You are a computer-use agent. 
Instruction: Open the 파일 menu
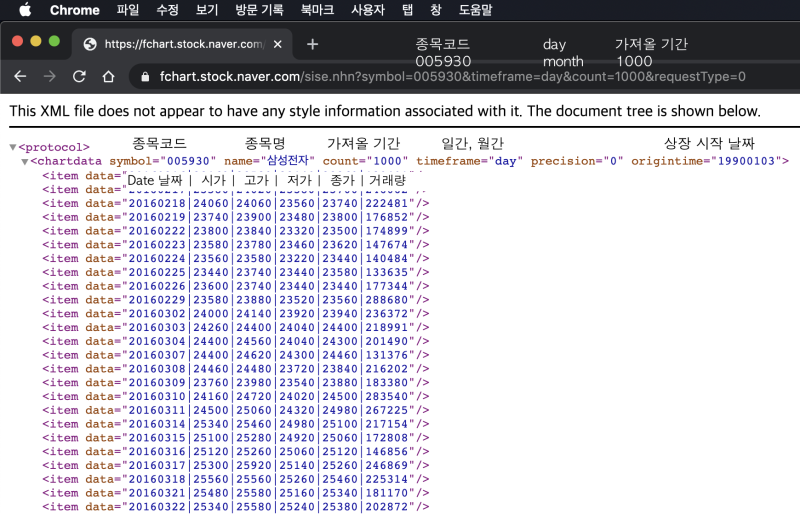128,10
